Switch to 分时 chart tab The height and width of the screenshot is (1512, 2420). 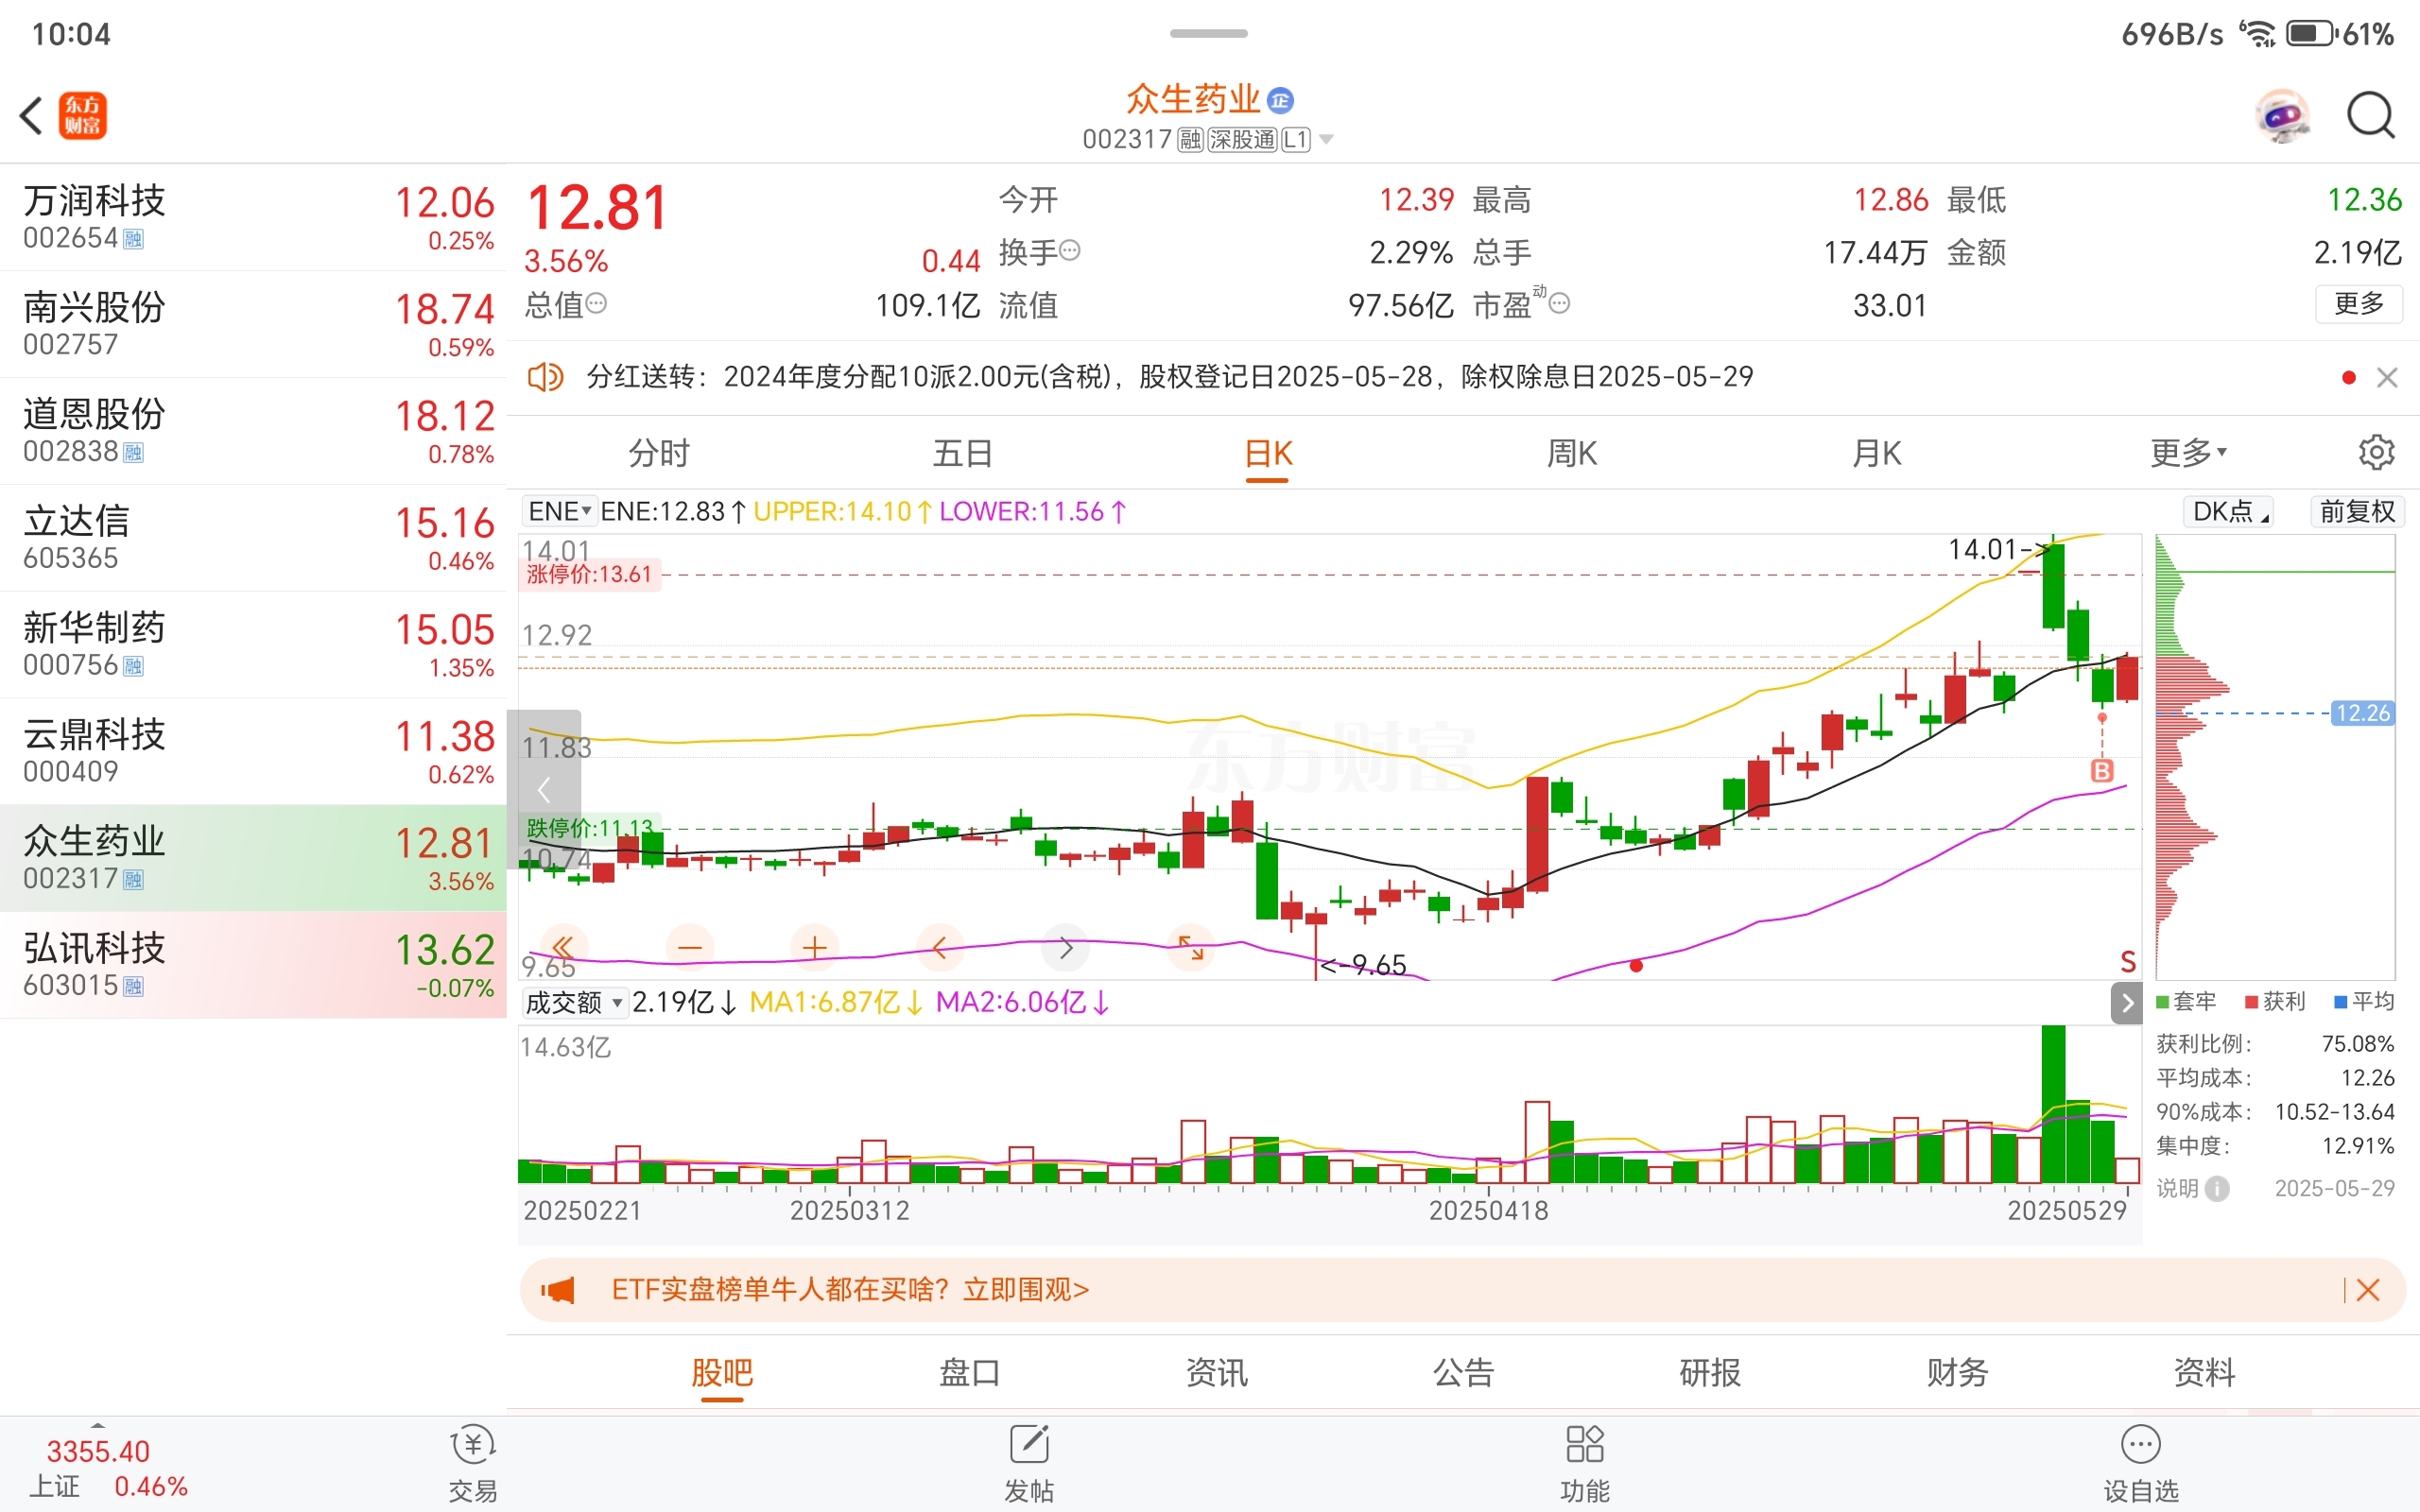tap(659, 453)
